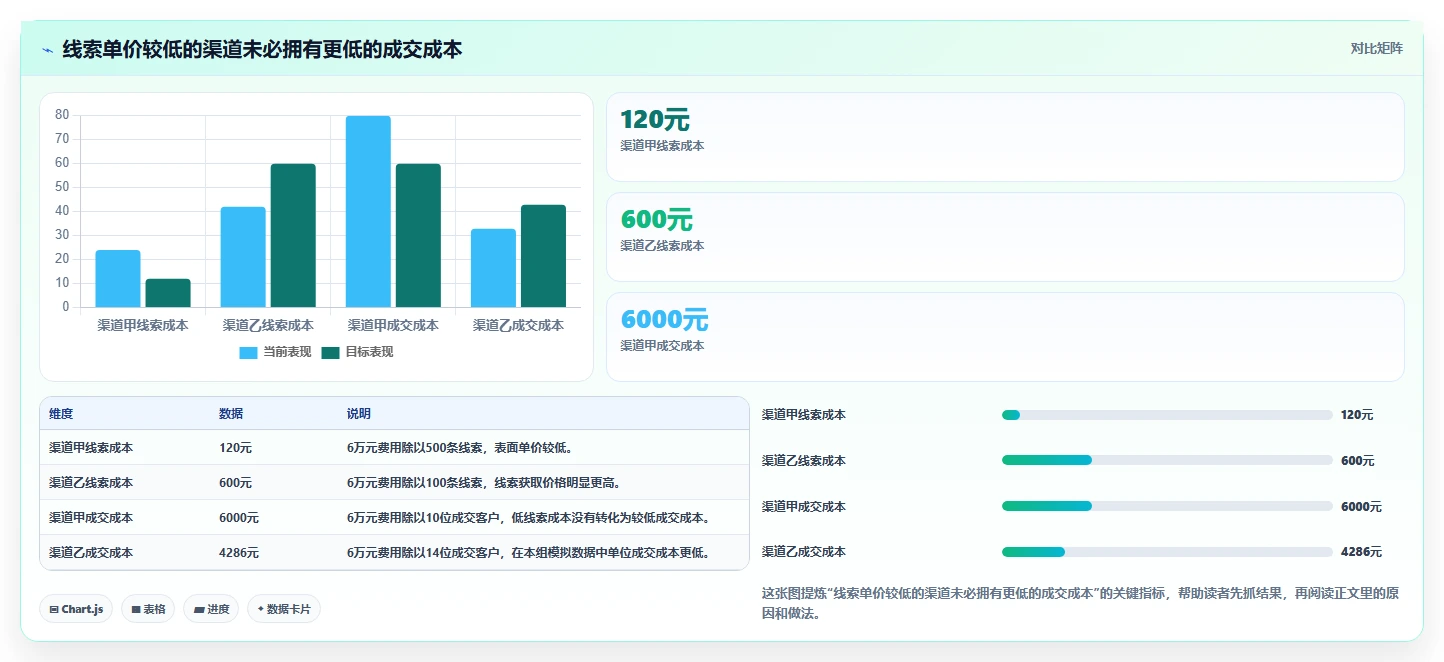
Task: Click x-axis label 渠道甲成交成本 under chart
Action: point(393,325)
